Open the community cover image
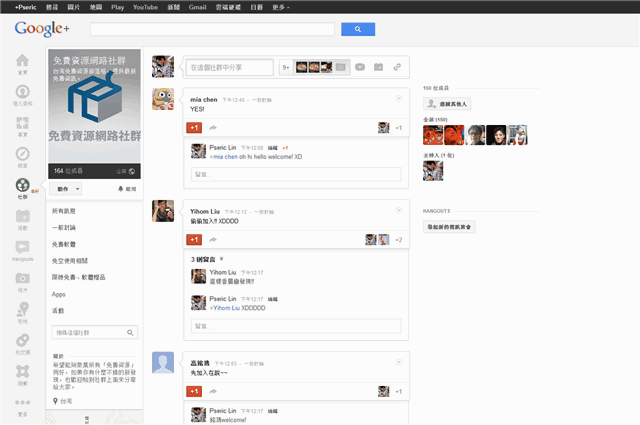This screenshot has height=425, width=640. (94, 106)
